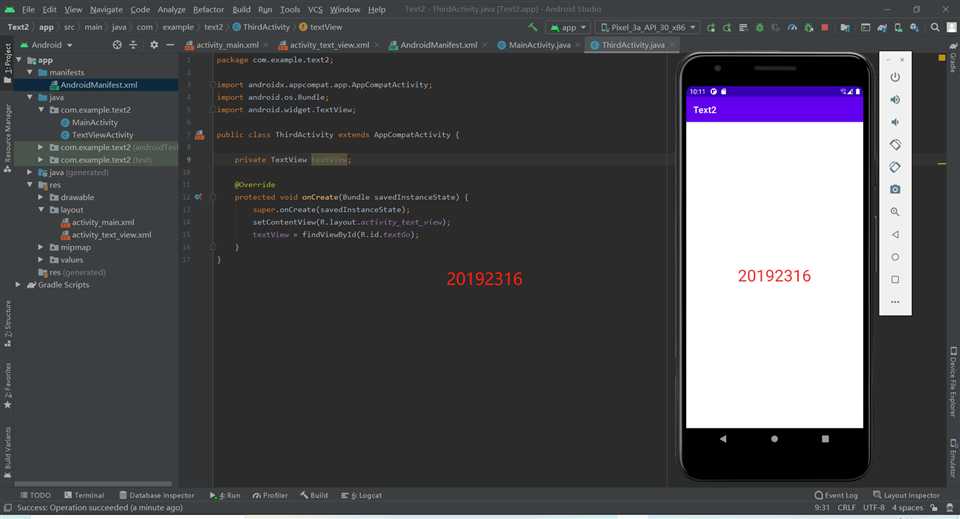Open emulator extended controls three dots

coord(895,302)
